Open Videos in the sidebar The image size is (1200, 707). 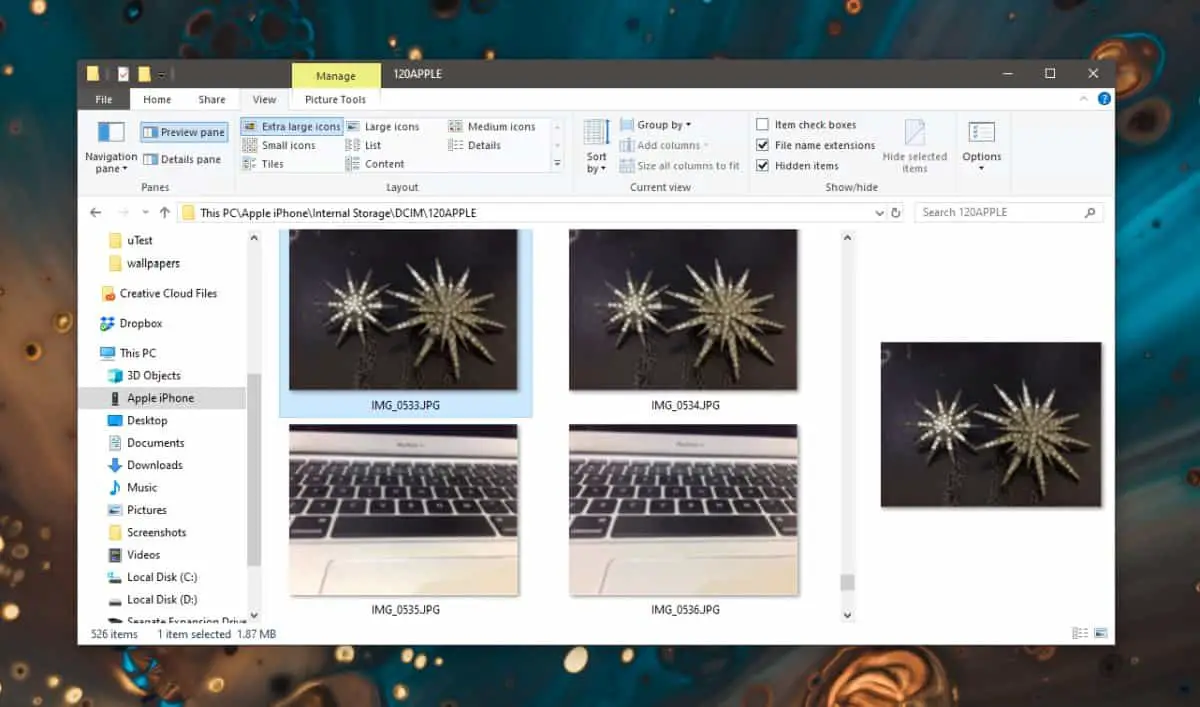tap(134, 555)
